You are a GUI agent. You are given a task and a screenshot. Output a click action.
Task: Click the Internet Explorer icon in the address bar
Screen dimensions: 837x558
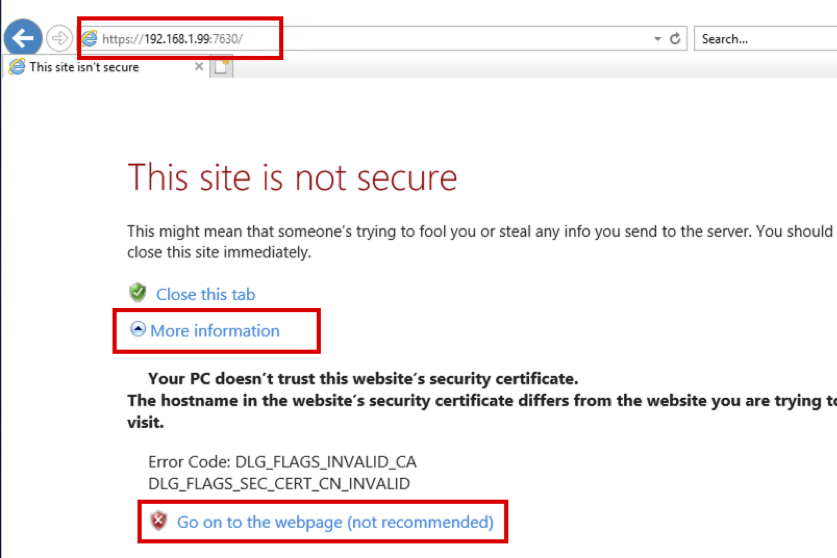point(90,39)
